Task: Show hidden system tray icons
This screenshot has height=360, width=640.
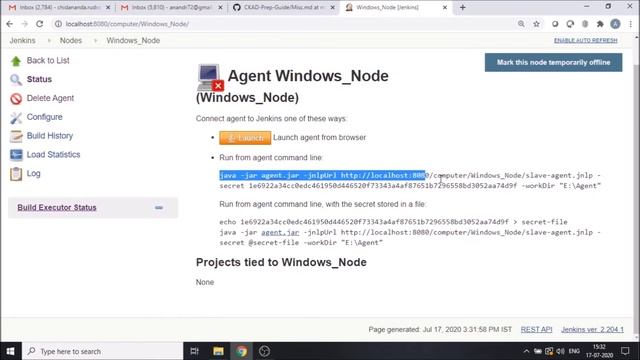Action: tap(526, 351)
